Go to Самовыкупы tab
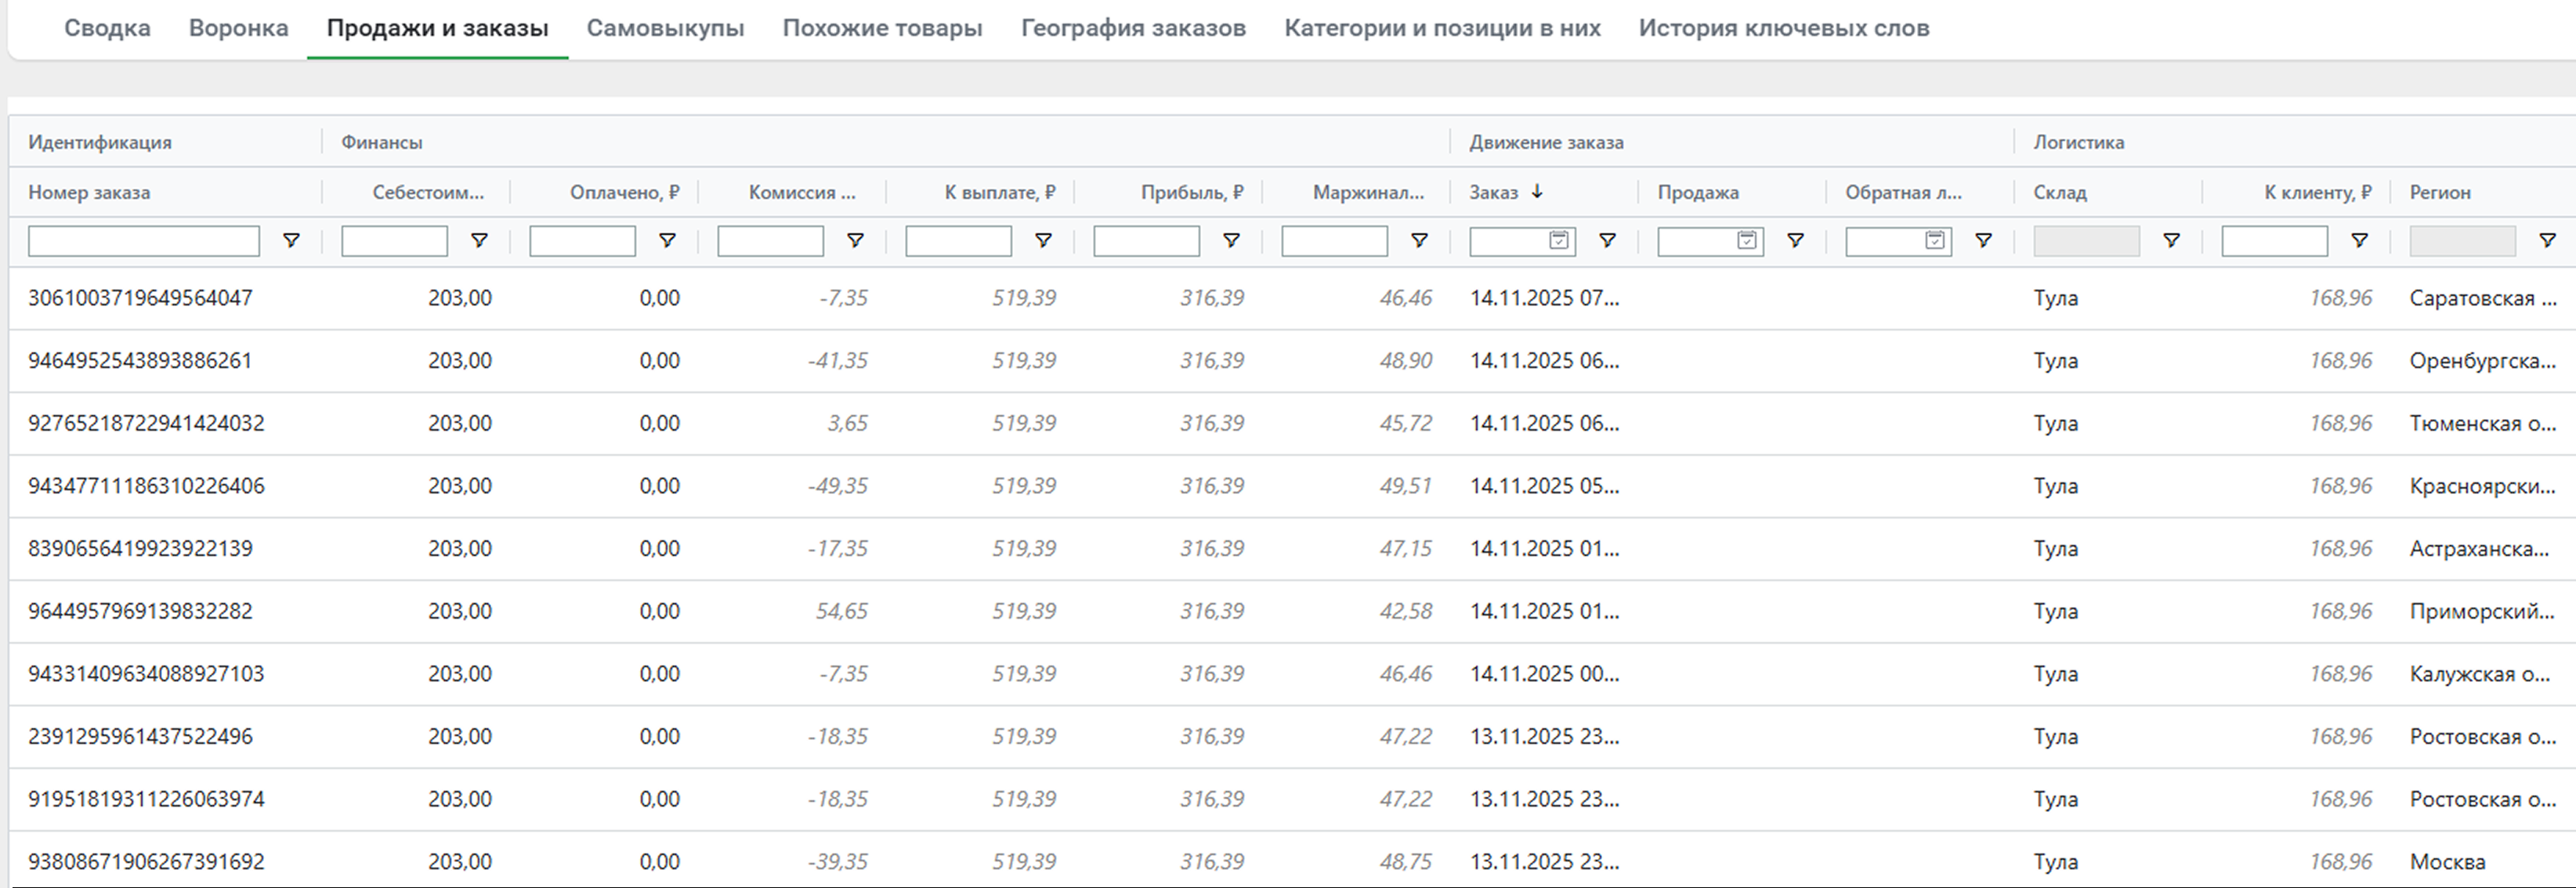This screenshot has width=2576, height=888. pos(665,28)
